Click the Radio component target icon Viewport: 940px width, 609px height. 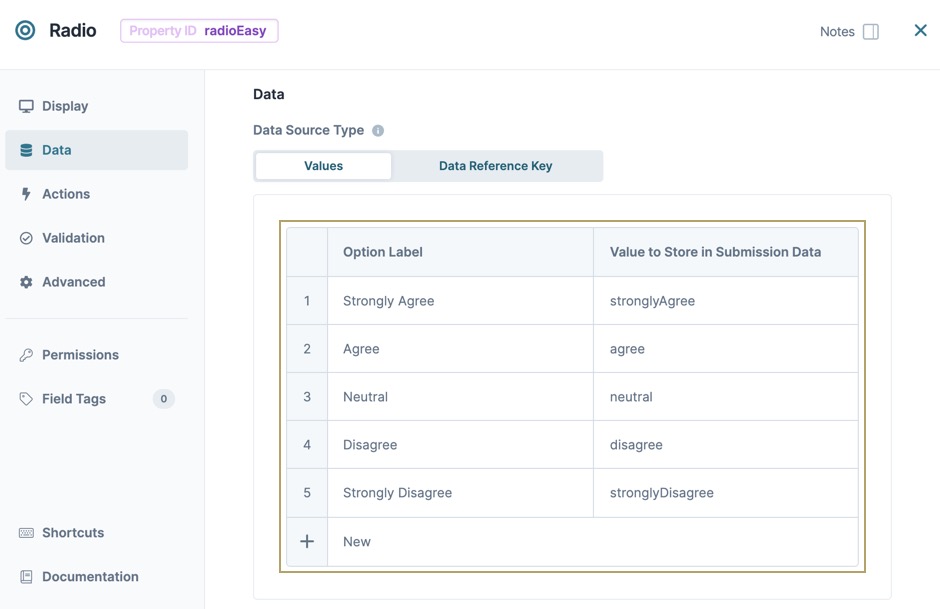coord(25,31)
